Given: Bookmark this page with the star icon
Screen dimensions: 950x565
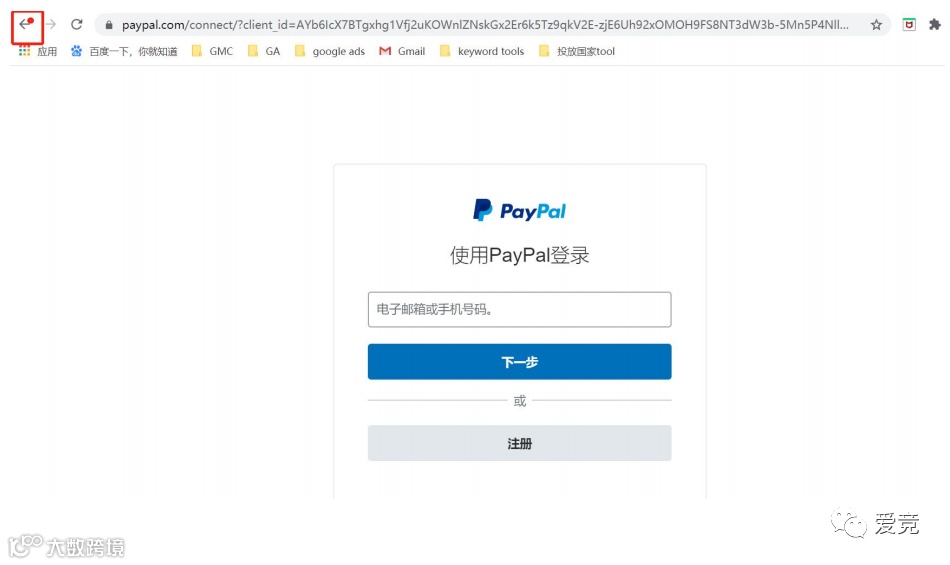Looking at the screenshot, I should 876,25.
